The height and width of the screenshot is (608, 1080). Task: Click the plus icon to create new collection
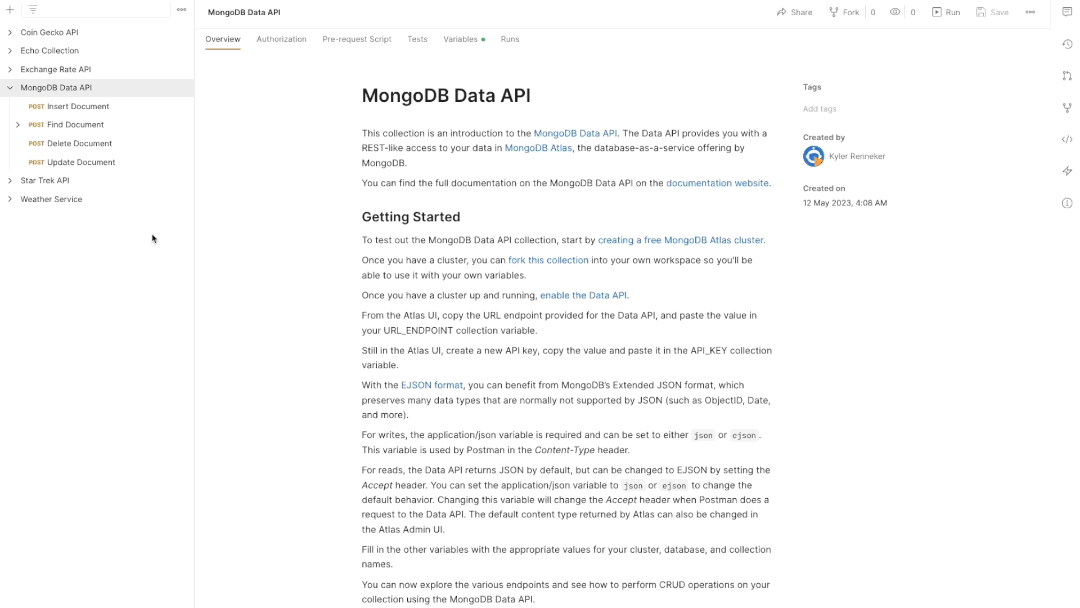tap(10, 10)
